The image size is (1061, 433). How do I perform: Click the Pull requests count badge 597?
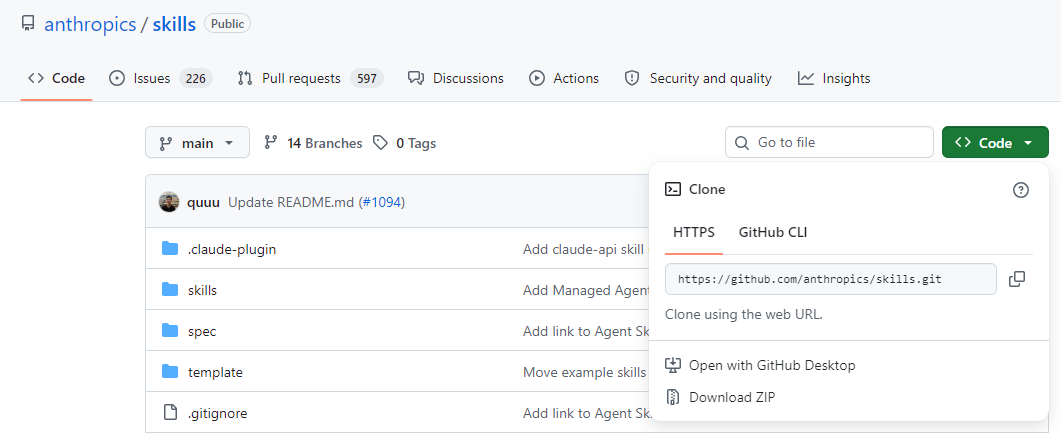pos(367,78)
